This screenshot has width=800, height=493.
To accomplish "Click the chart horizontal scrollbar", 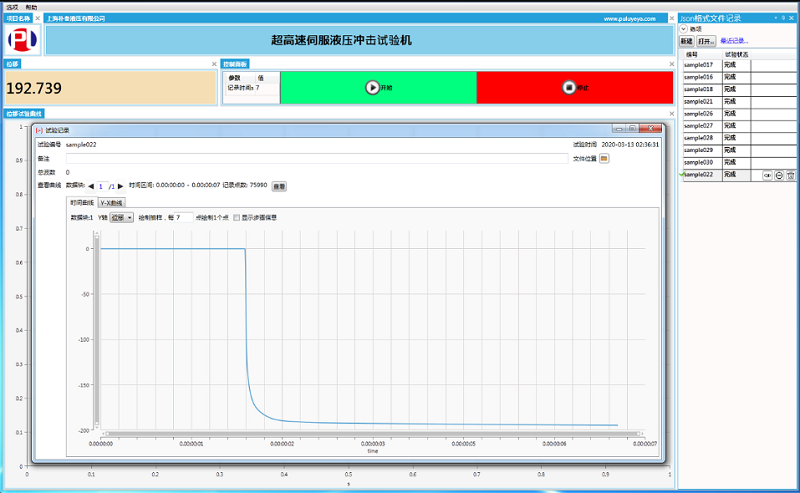I will (372, 434).
